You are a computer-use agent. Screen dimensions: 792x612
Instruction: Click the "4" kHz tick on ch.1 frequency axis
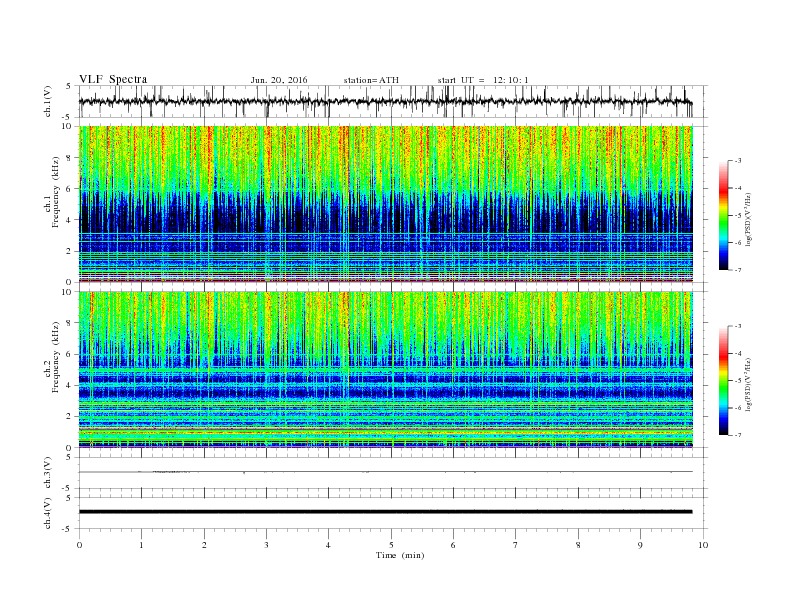(x=70, y=220)
